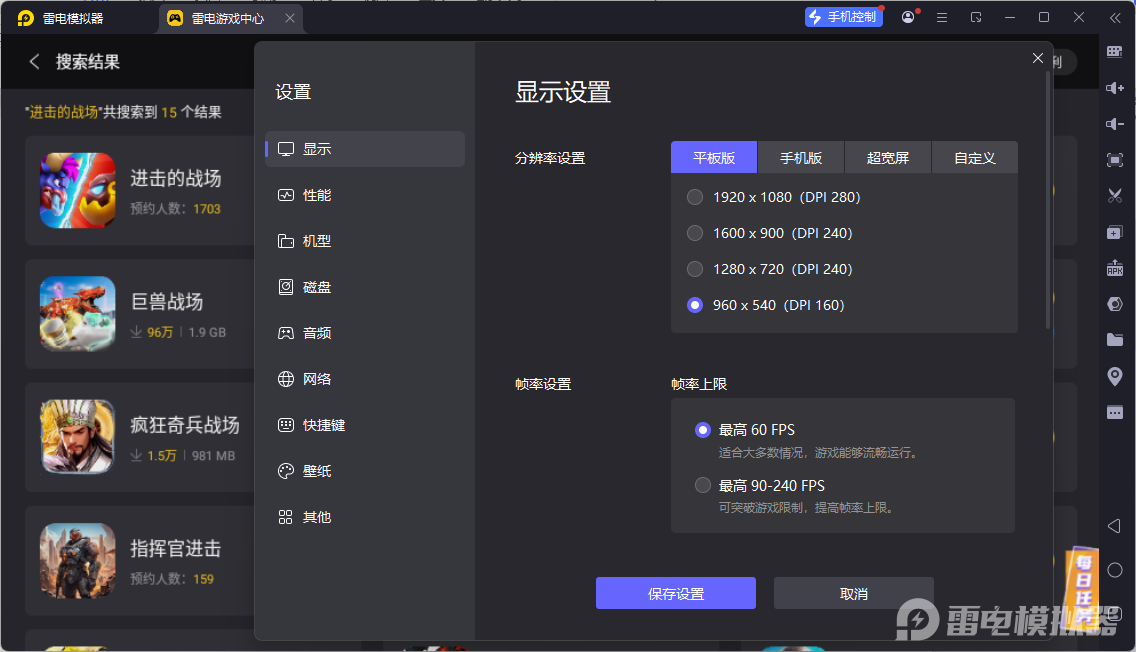
Task: Go back from search results with arrow
Action: 34,62
